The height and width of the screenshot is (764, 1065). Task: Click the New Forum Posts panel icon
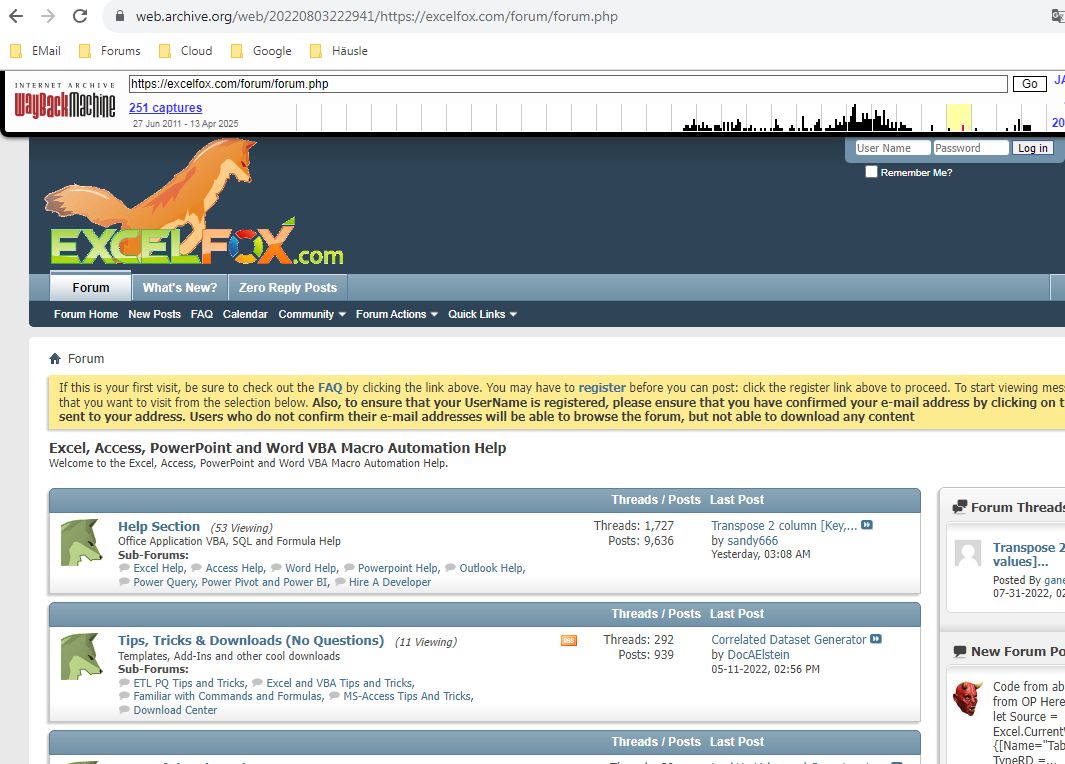coord(960,651)
